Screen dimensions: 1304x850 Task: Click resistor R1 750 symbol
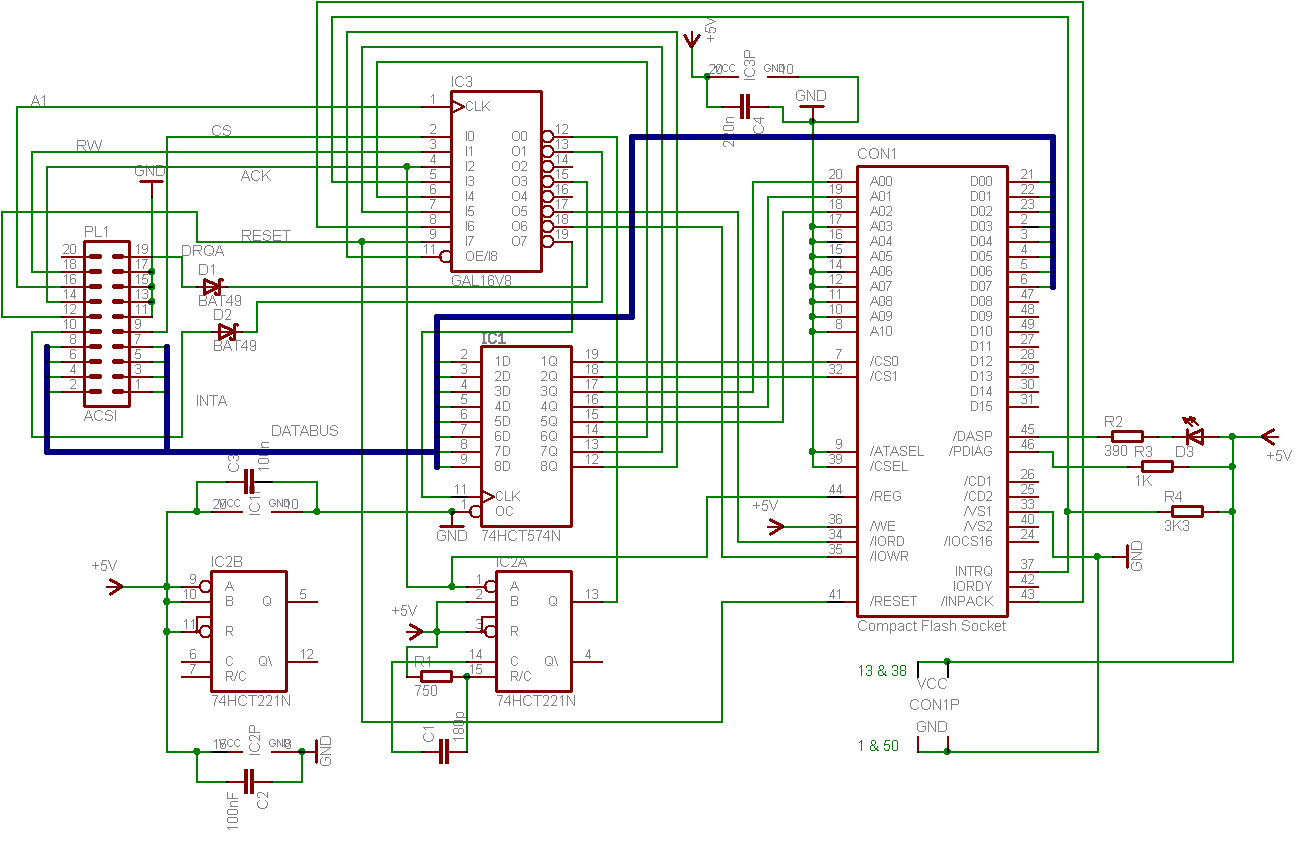pos(436,676)
